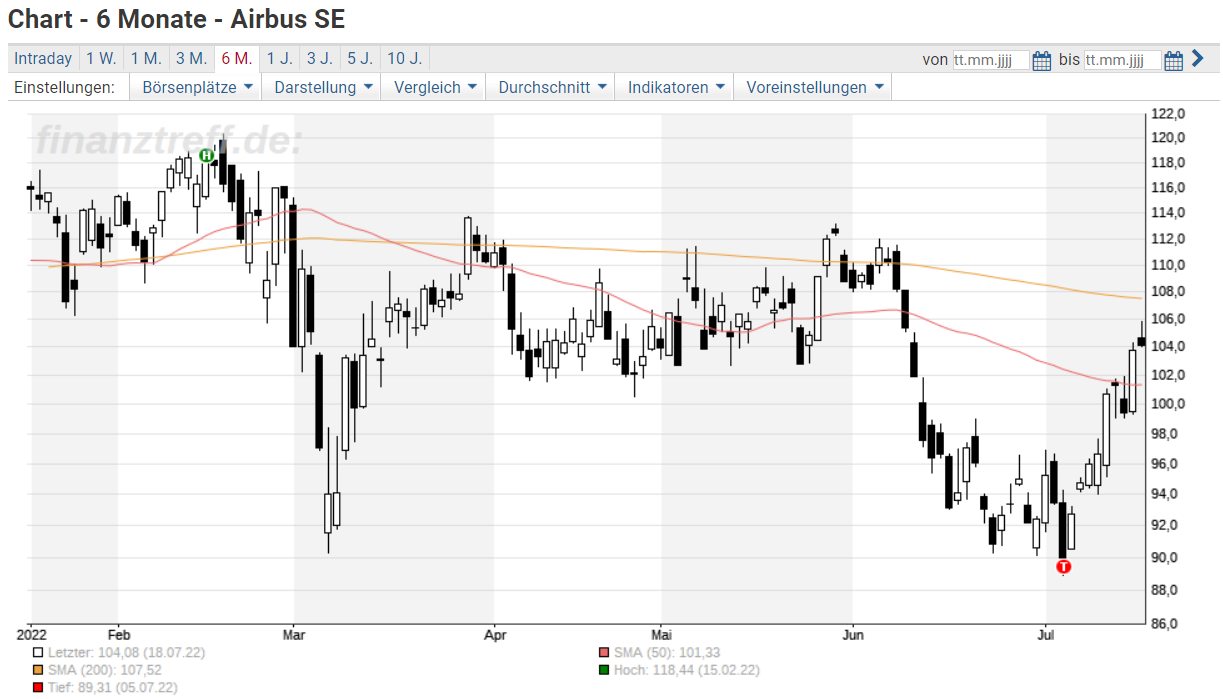1223x699 pixels.
Task: Focus the bis end date input field
Action: 1122,60
